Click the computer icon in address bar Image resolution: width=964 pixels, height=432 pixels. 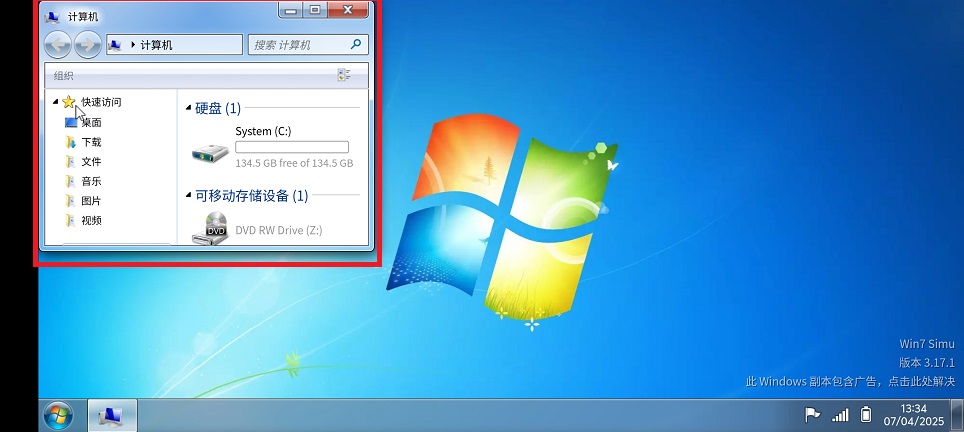coord(114,45)
